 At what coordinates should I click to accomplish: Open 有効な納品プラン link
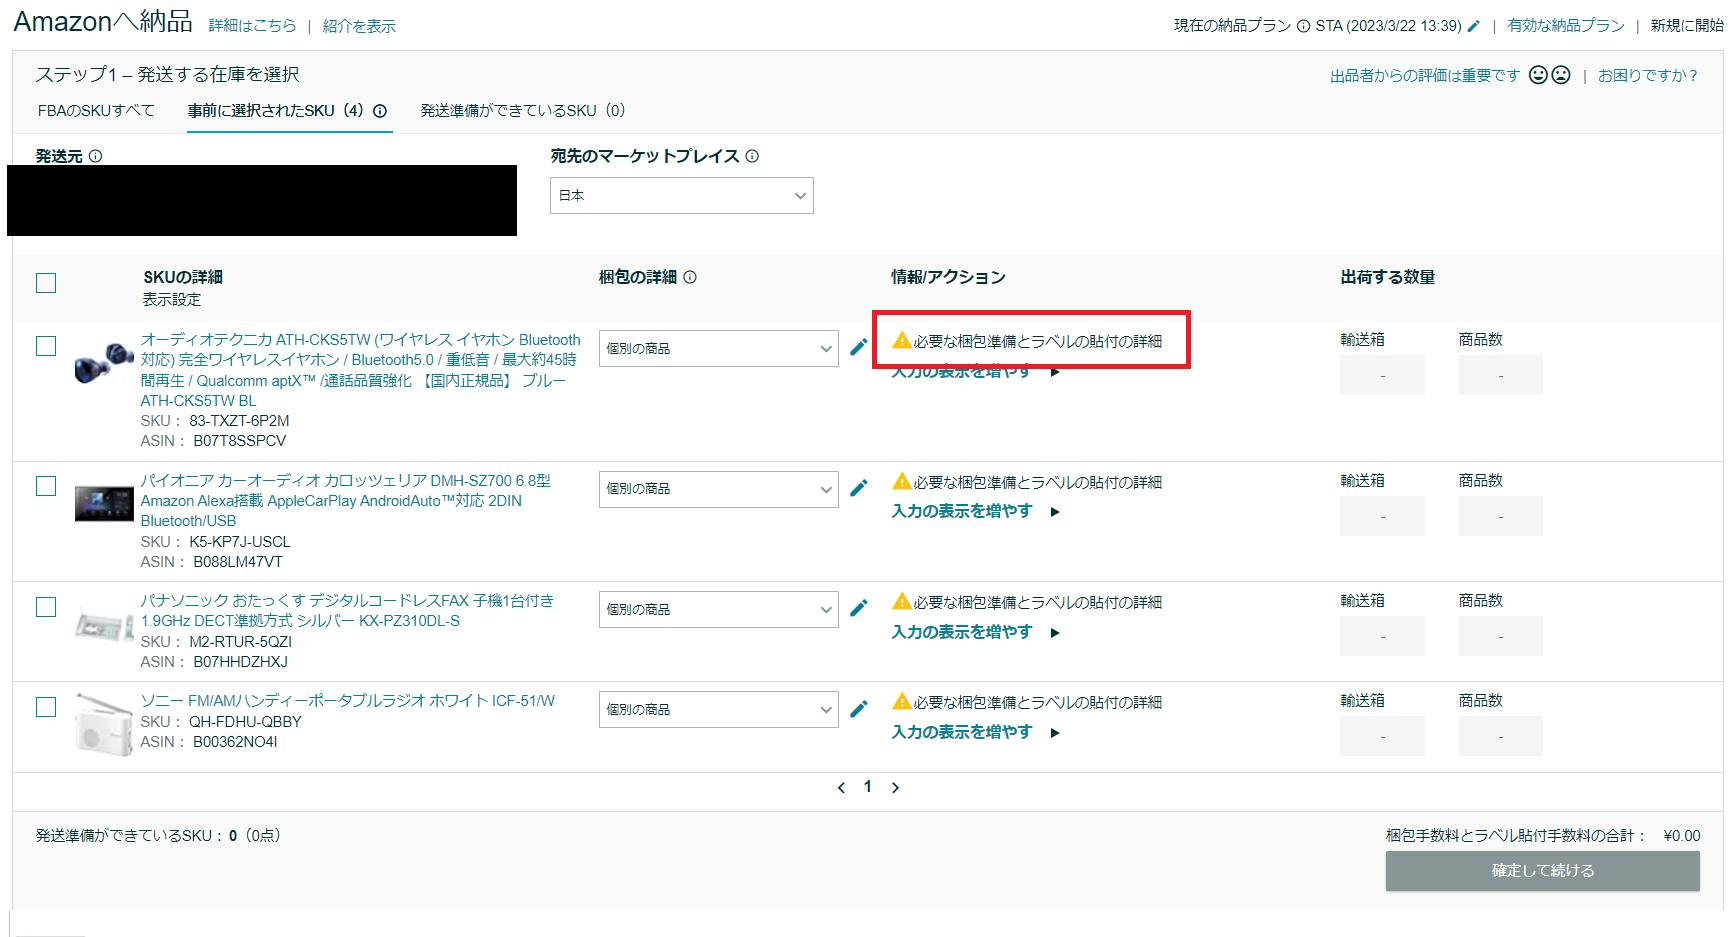[x=1566, y=26]
